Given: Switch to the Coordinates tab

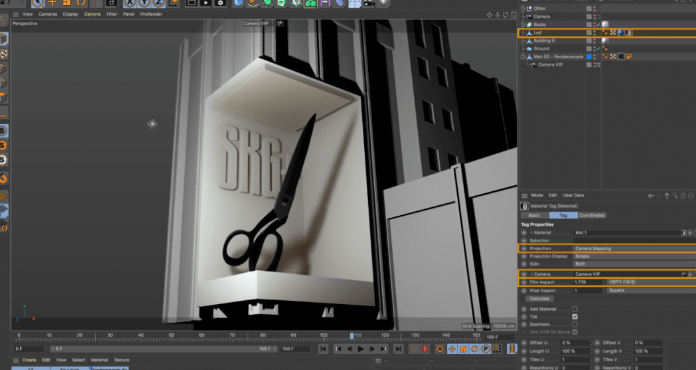Looking at the screenshot, I should click(592, 215).
